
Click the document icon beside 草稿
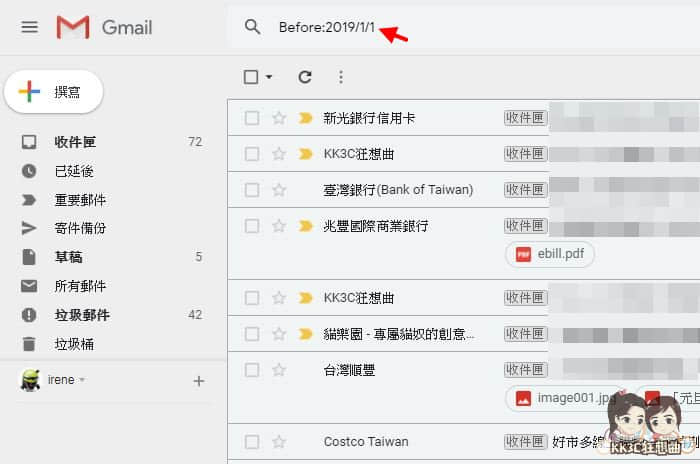pyautogui.click(x=29, y=257)
